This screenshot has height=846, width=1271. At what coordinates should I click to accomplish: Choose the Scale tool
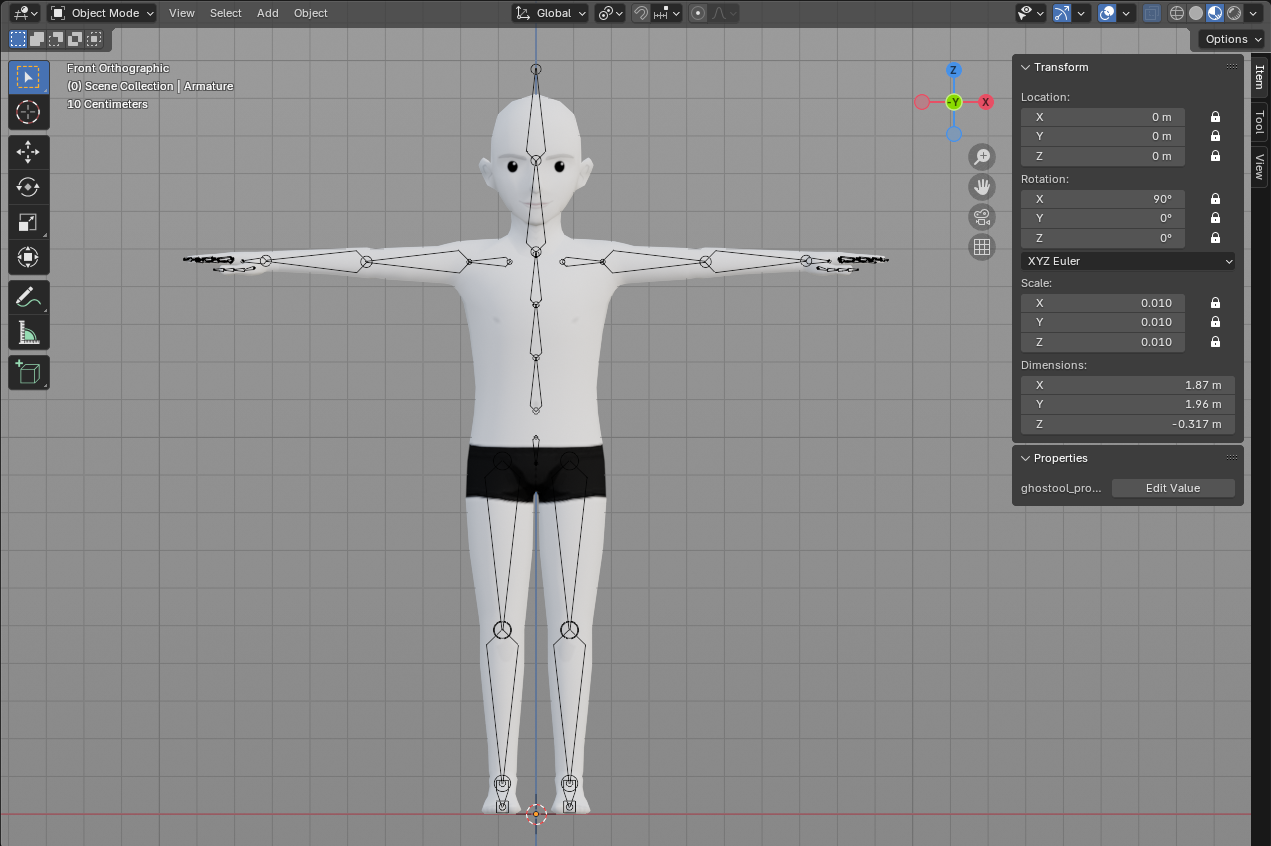[28, 223]
